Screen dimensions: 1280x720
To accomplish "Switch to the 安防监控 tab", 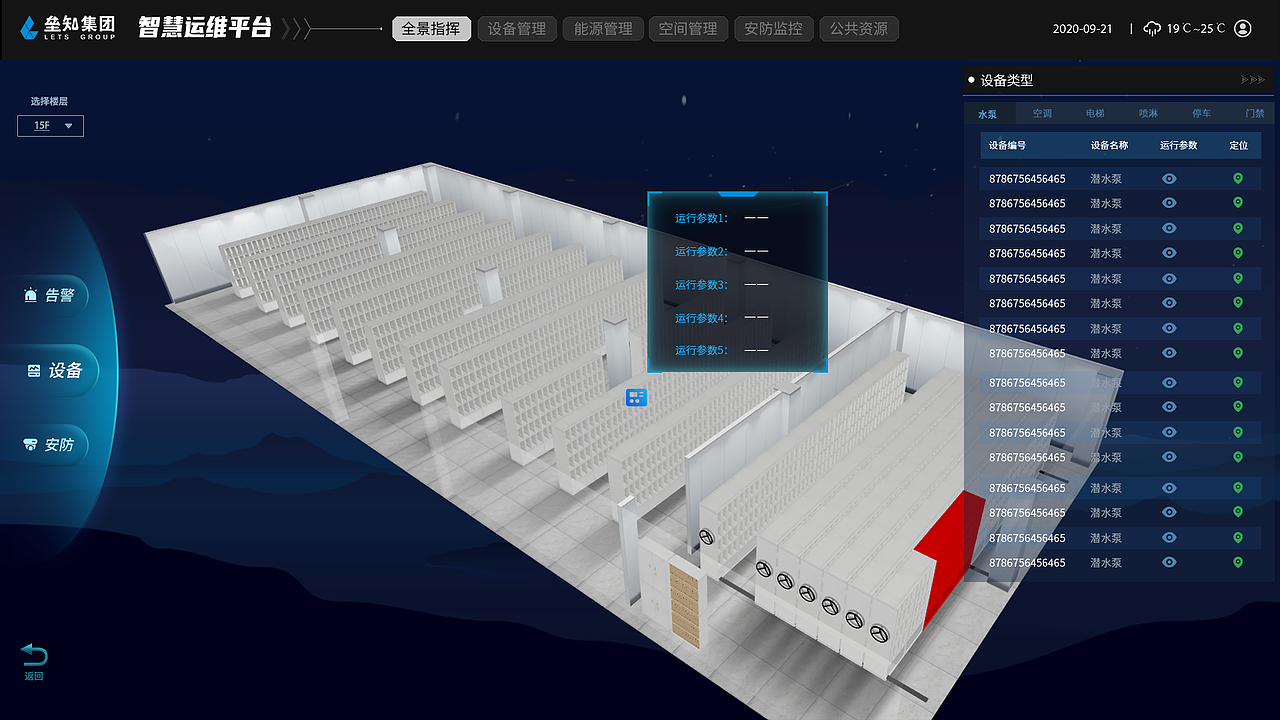I will pos(774,29).
